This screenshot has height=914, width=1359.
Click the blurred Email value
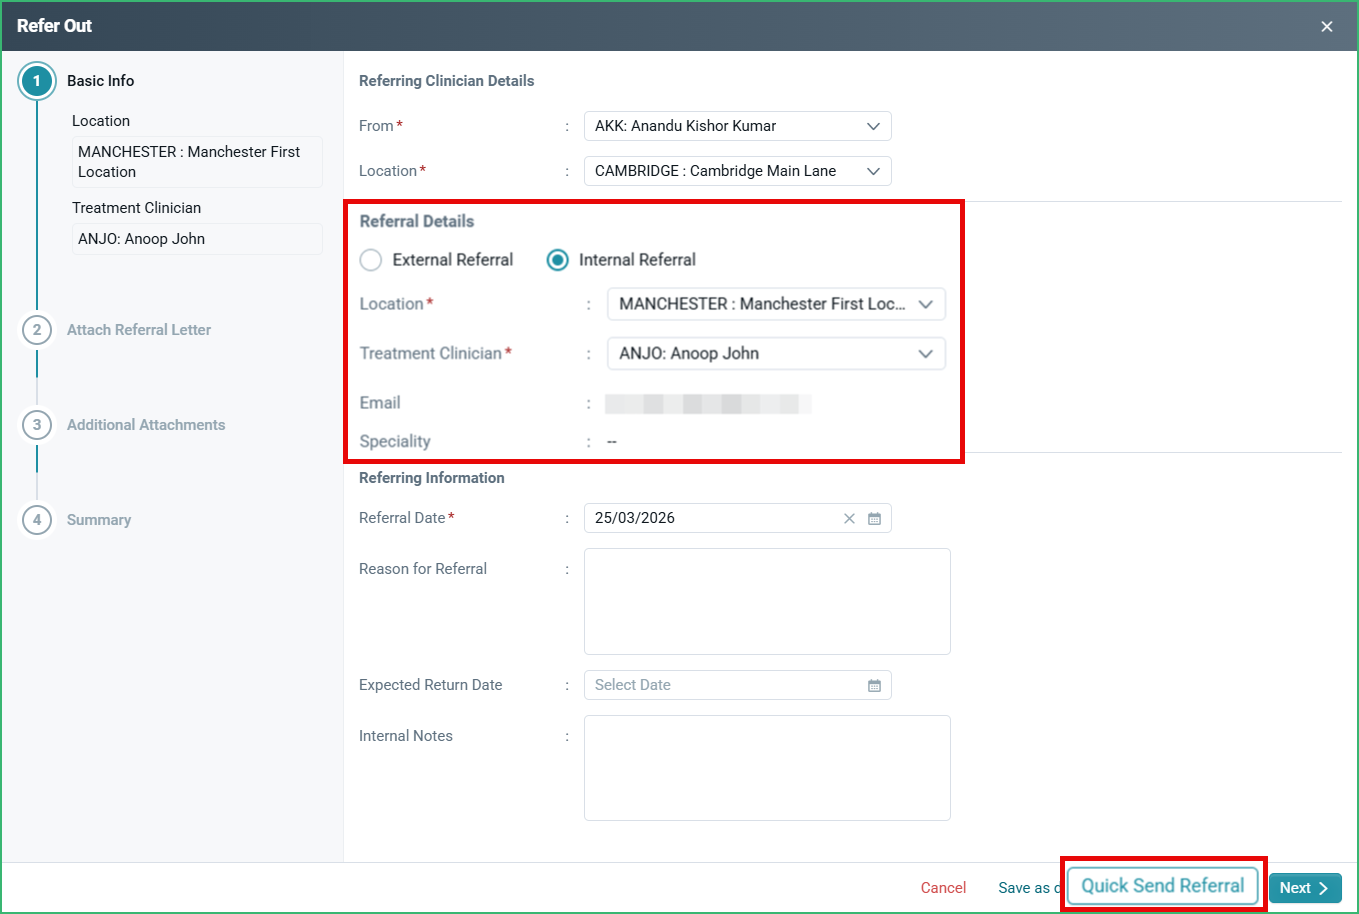pyautogui.click(x=708, y=404)
